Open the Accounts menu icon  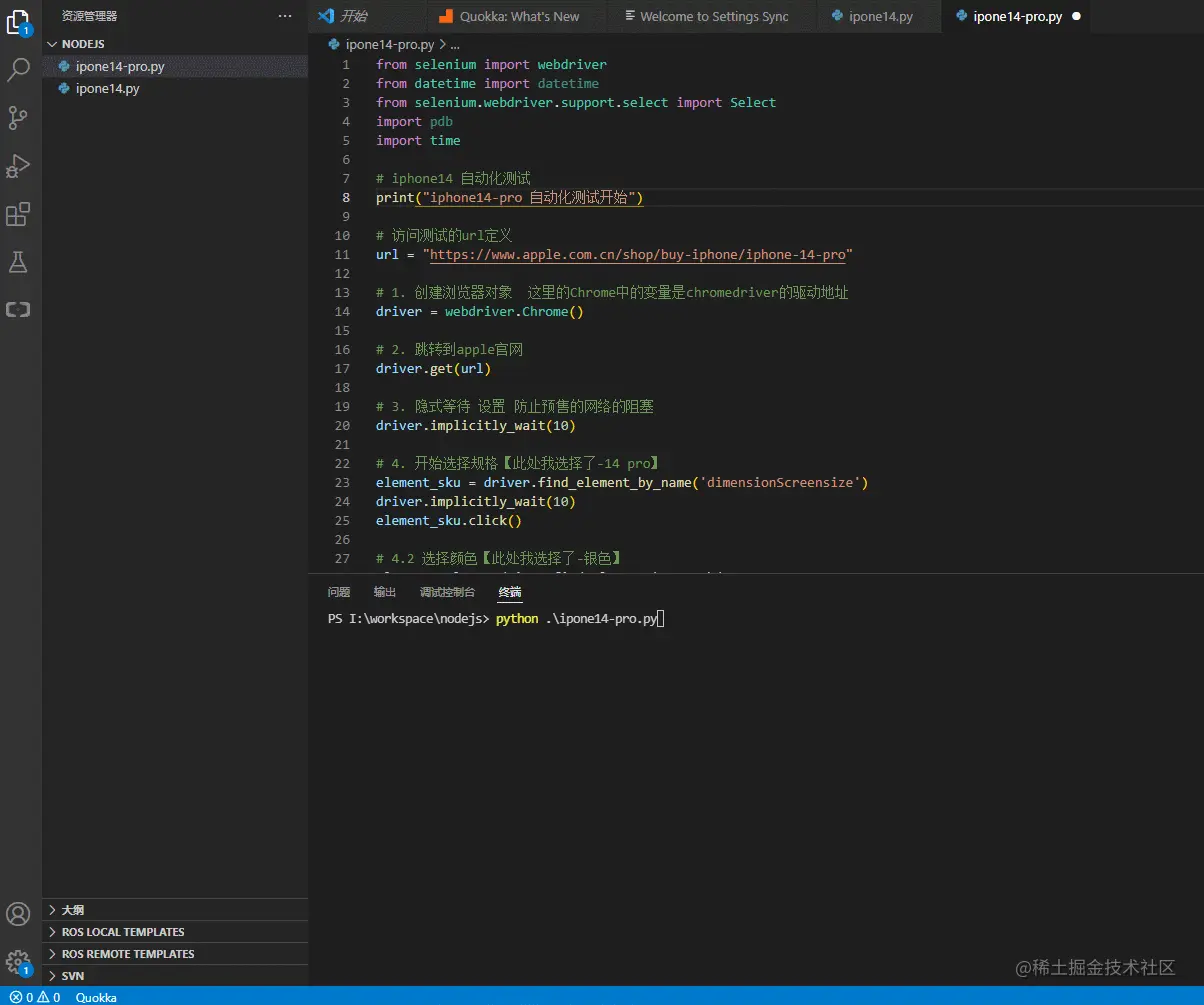[x=19, y=913]
